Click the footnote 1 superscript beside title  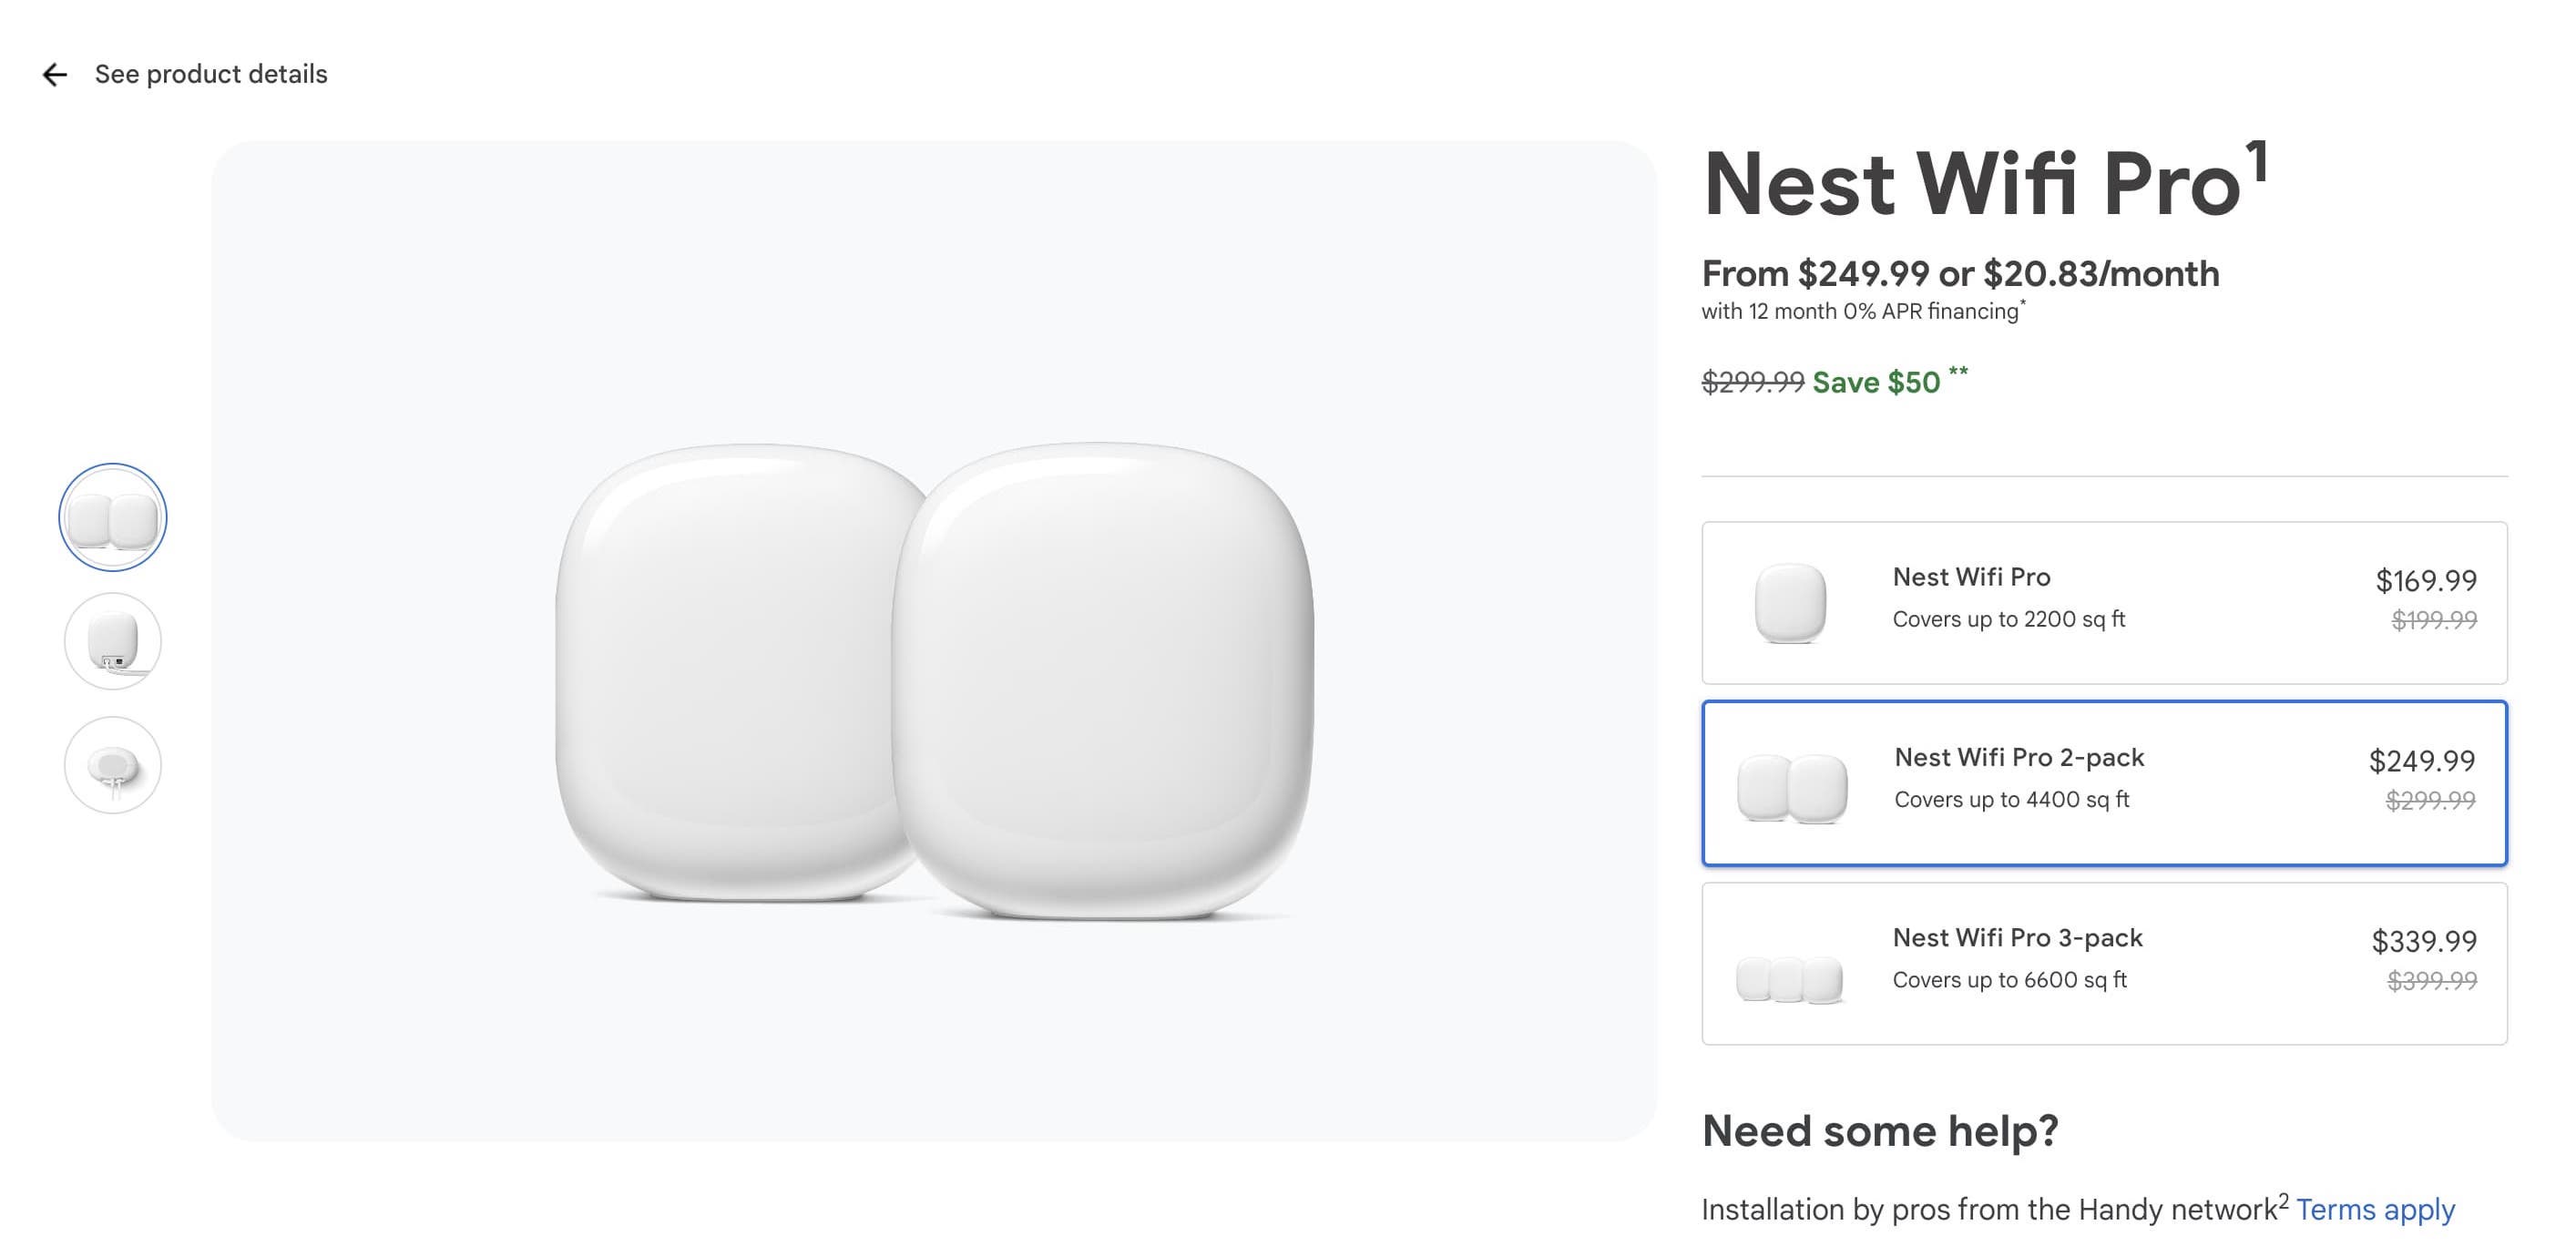[x=2256, y=162]
